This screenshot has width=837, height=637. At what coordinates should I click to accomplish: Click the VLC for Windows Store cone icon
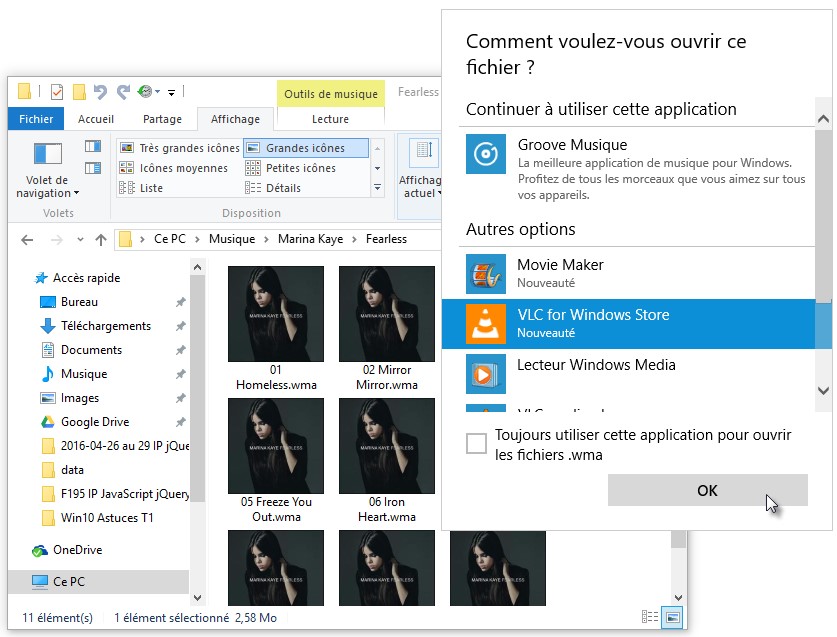(x=485, y=324)
